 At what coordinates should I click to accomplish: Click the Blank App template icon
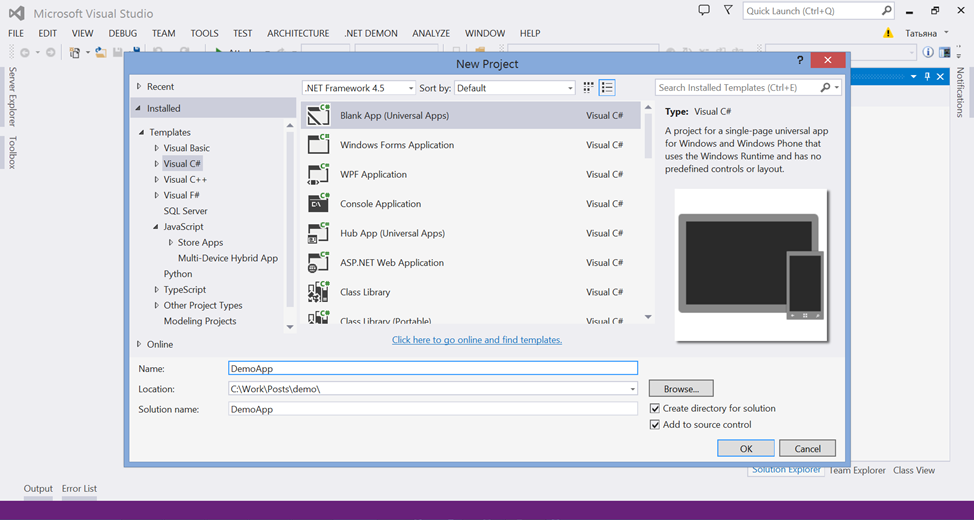319,116
